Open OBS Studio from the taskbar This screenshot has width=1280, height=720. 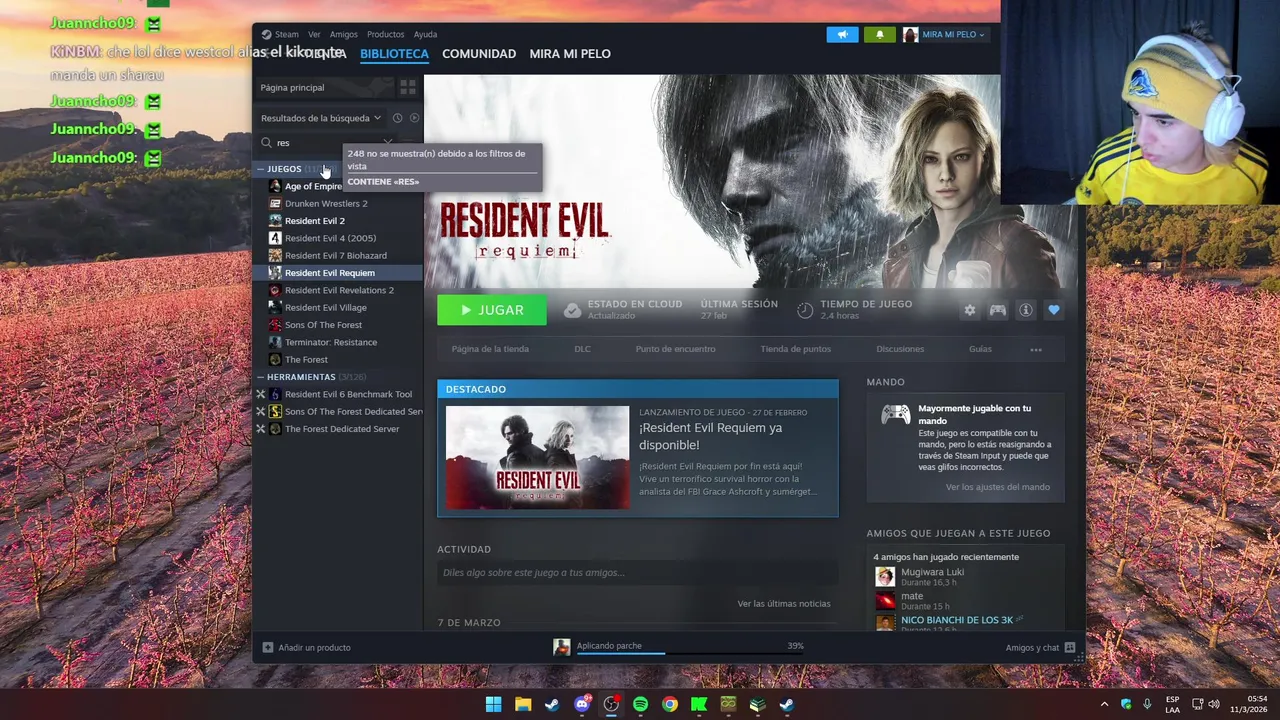[x=611, y=704]
